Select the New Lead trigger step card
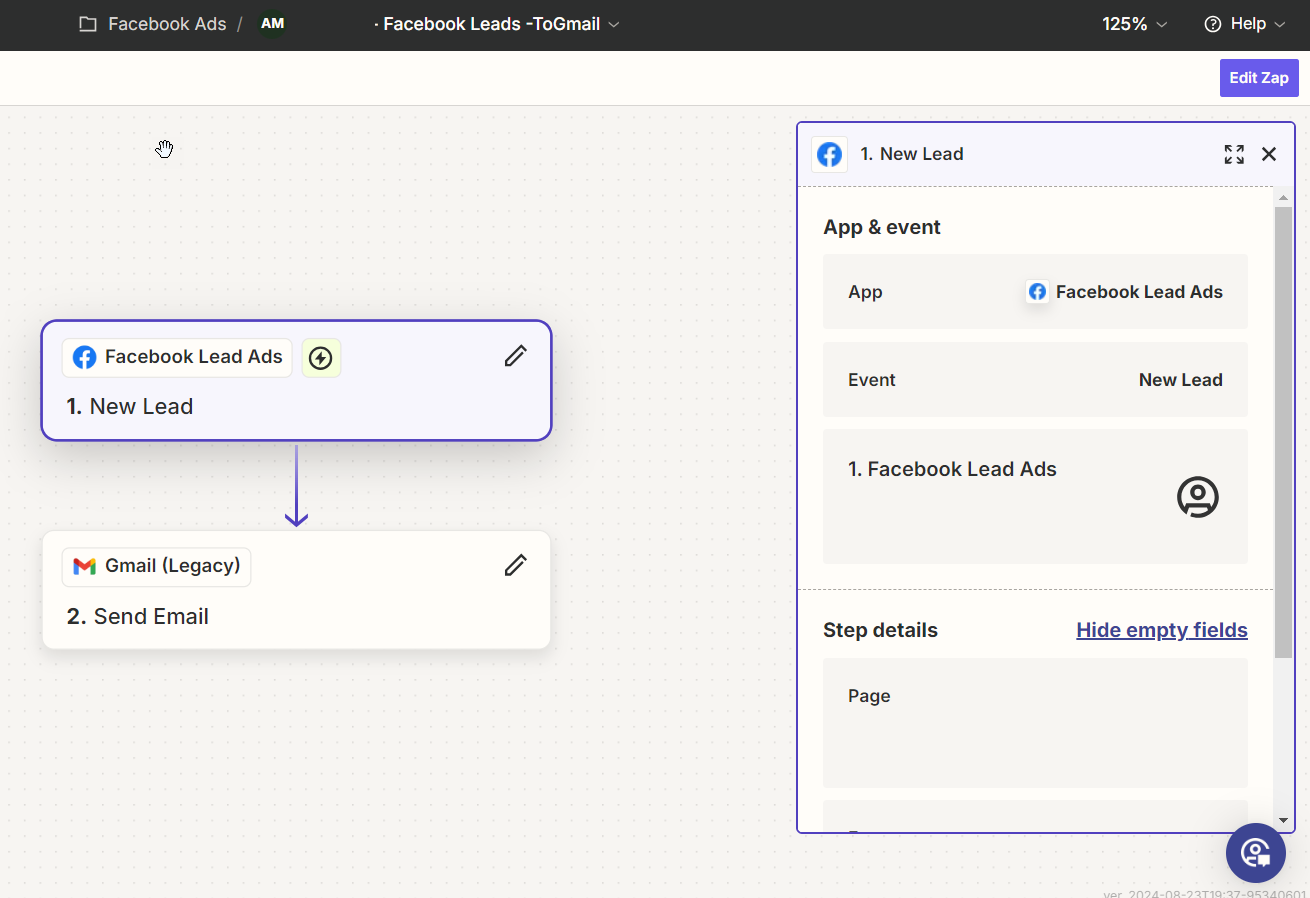Viewport: 1310px width, 898px height. pos(296,380)
